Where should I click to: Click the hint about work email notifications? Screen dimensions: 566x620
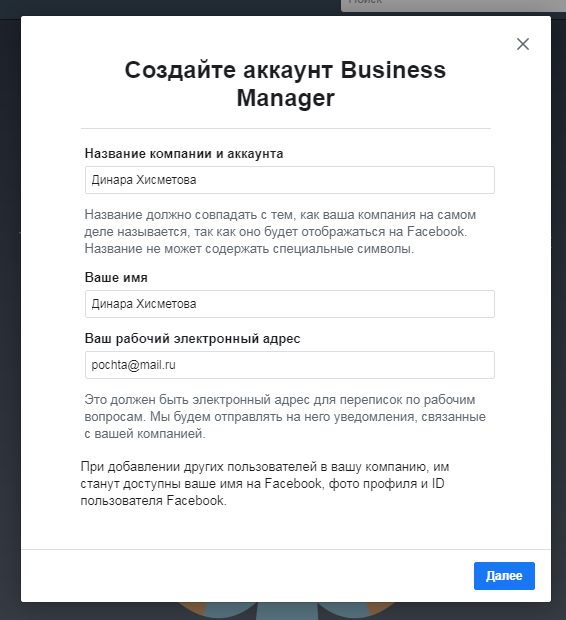click(285, 417)
